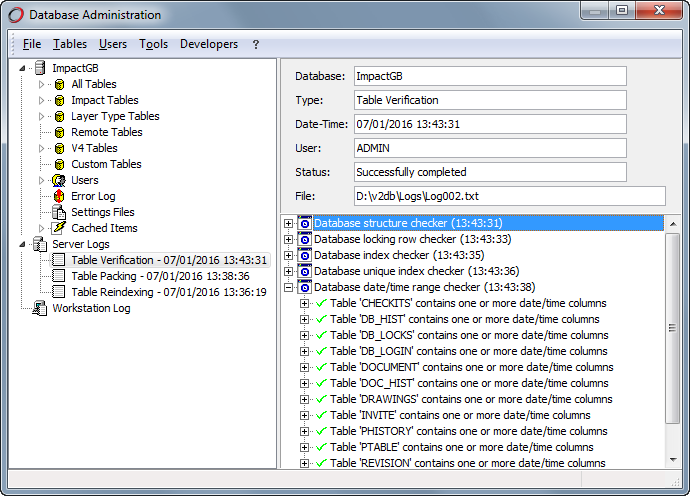Click the Database unique index checker icon
This screenshot has height=496, width=690.
305,271
